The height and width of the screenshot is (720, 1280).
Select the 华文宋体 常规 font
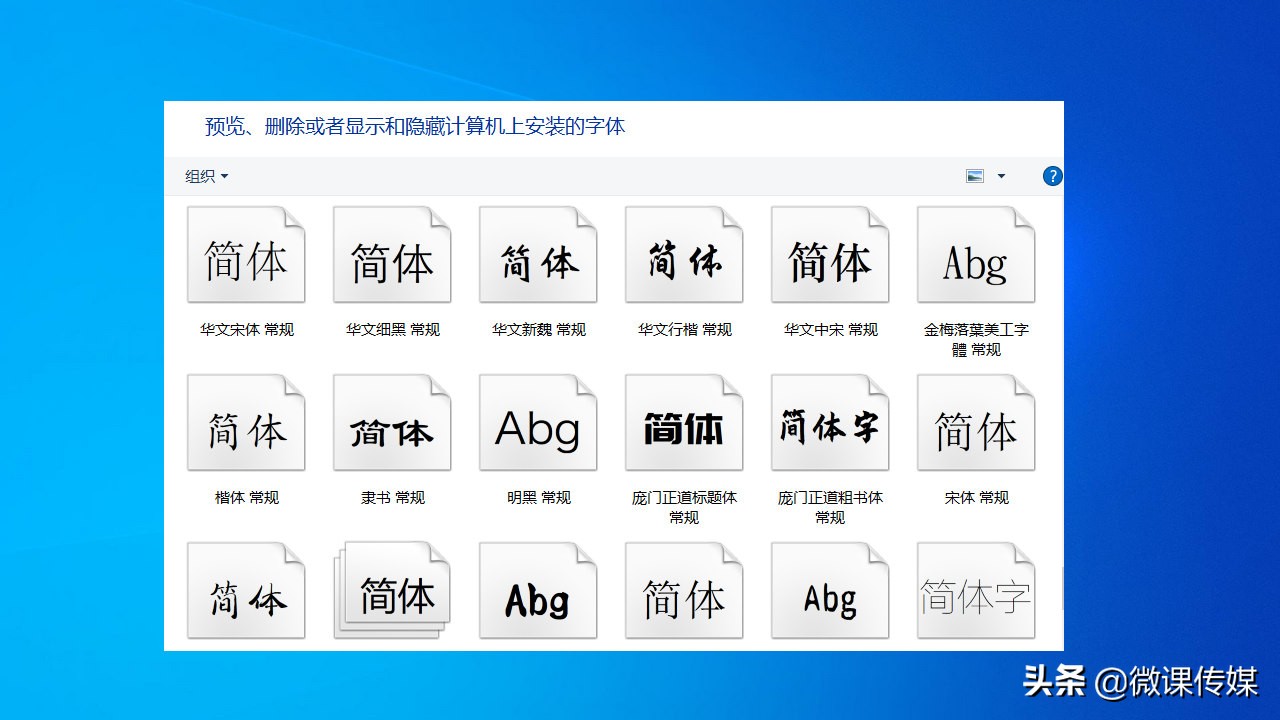click(x=246, y=254)
